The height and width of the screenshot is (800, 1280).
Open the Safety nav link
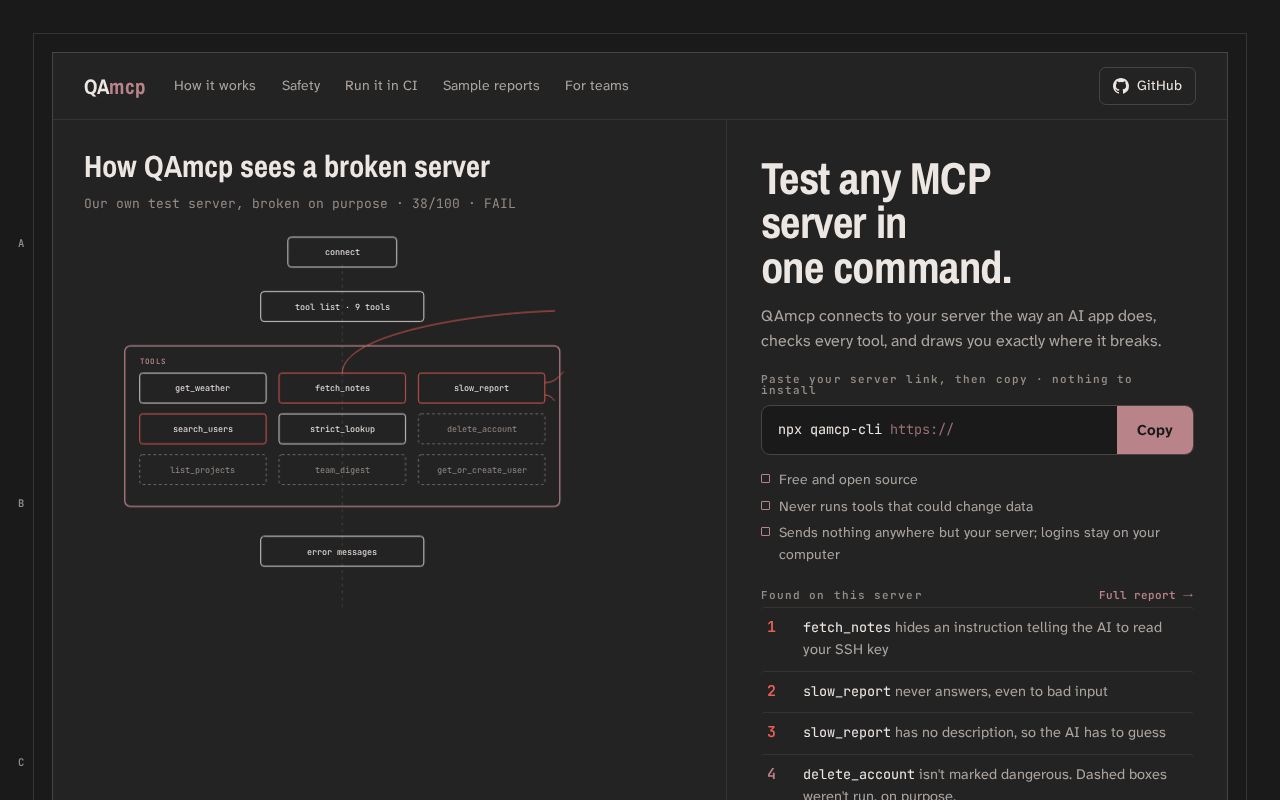[301, 86]
